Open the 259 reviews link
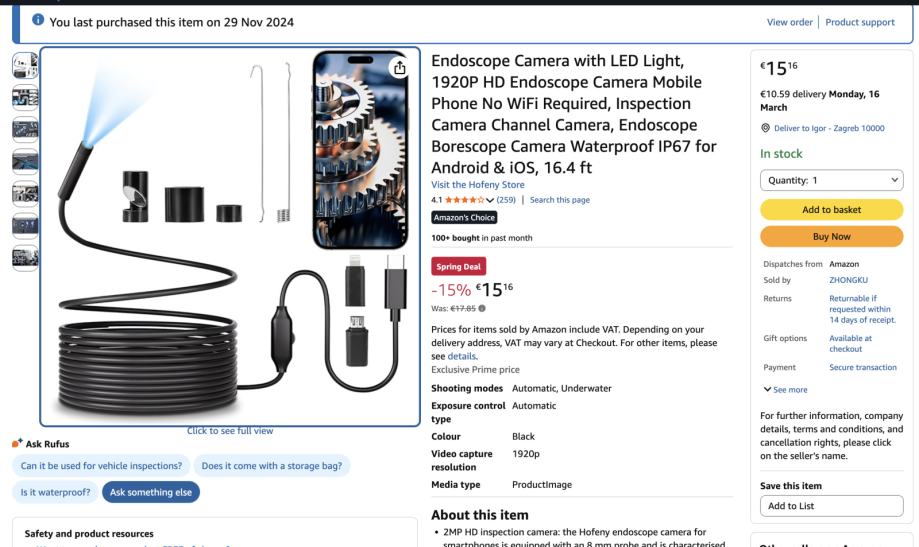919x547 pixels. tap(506, 200)
